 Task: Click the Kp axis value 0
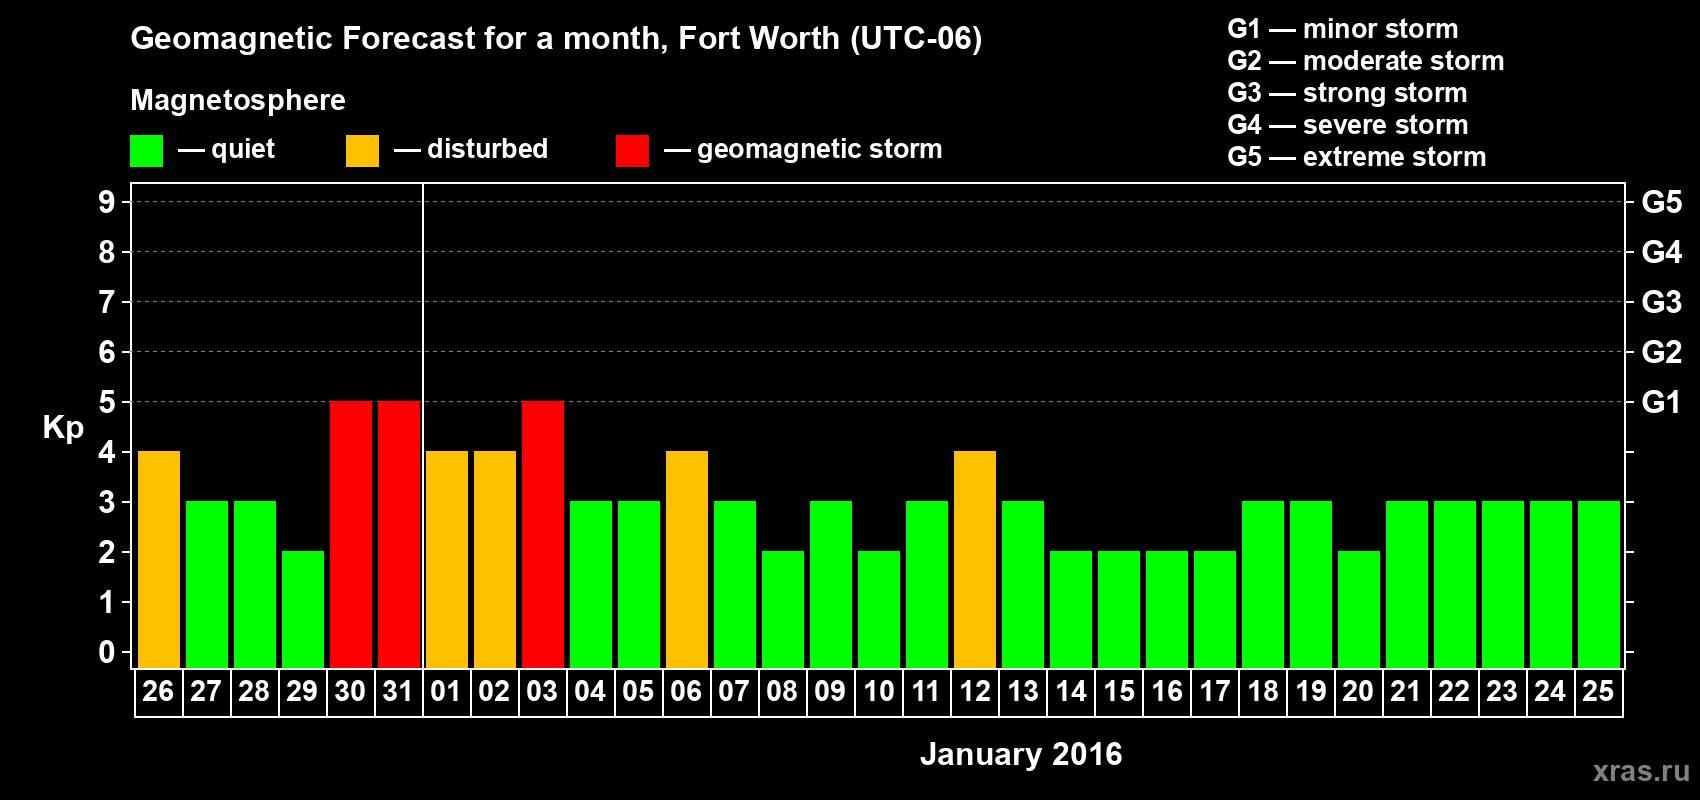[x=107, y=652]
